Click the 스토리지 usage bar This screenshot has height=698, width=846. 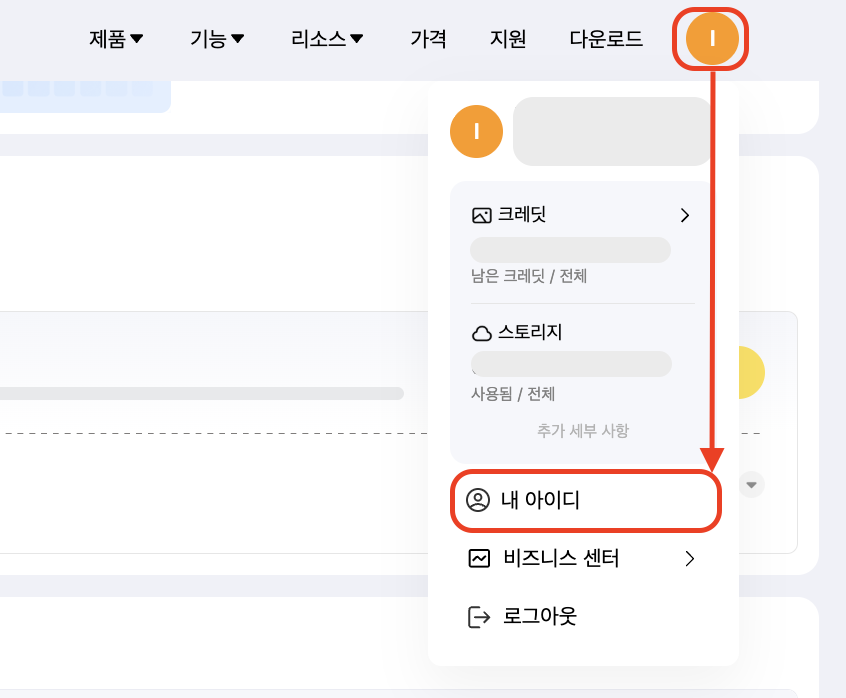click(571, 364)
